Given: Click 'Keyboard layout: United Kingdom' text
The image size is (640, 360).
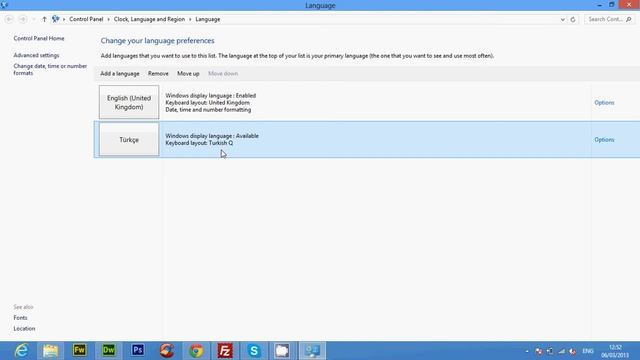Looking at the screenshot, I should (x=207, y=102).
